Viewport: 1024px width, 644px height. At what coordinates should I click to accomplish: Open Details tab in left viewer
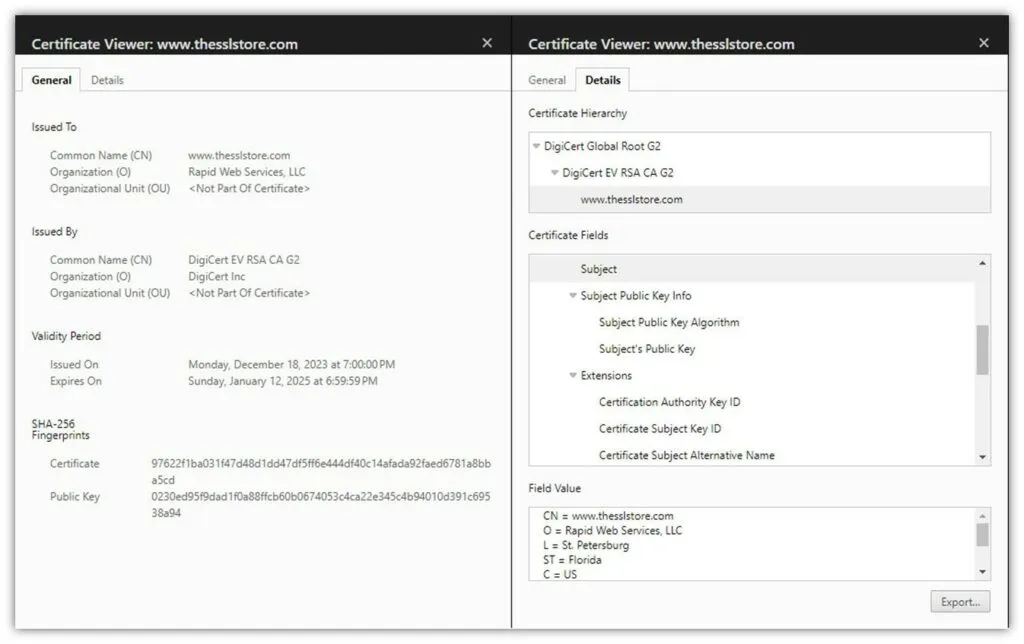pyautogui.click(x=107, y=80)
